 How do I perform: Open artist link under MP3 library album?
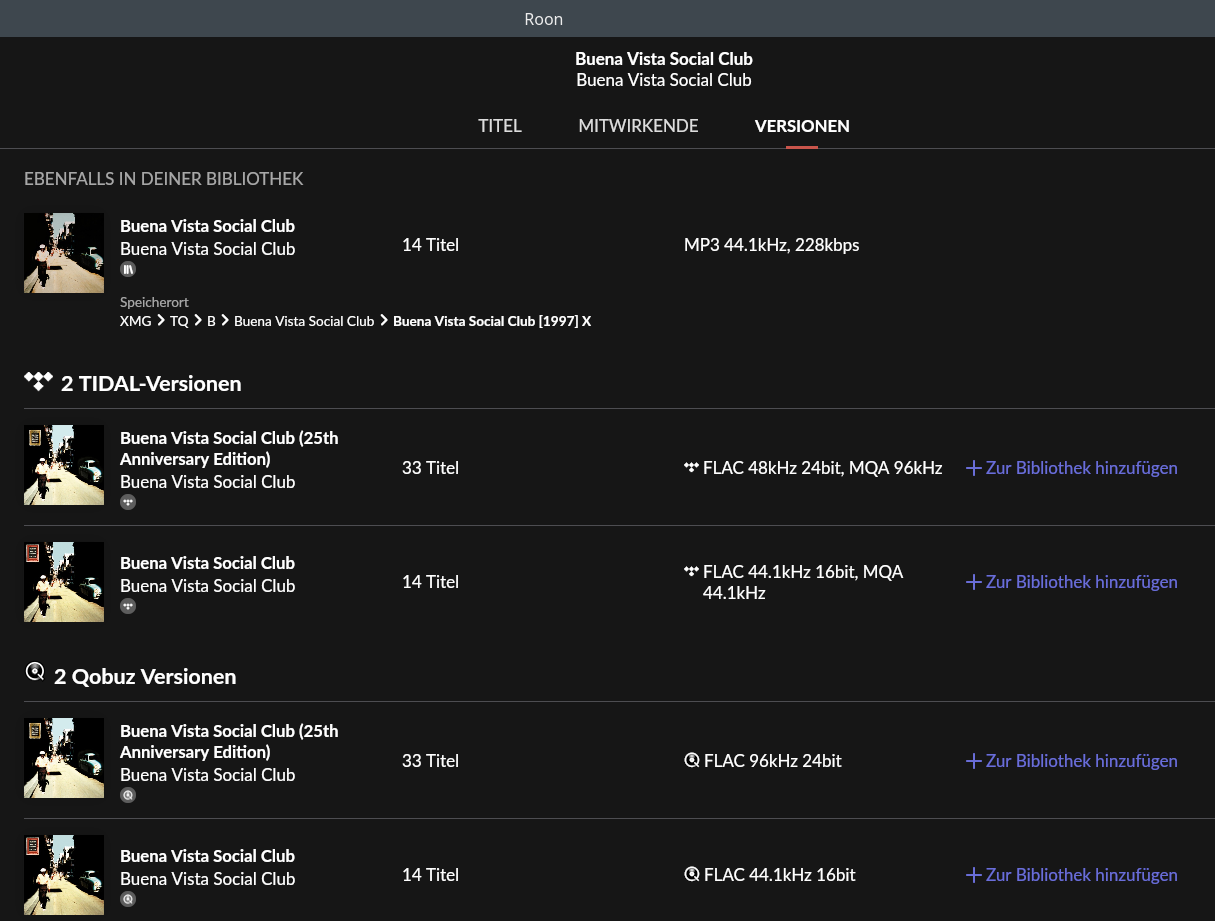click(x=207, y=249)
